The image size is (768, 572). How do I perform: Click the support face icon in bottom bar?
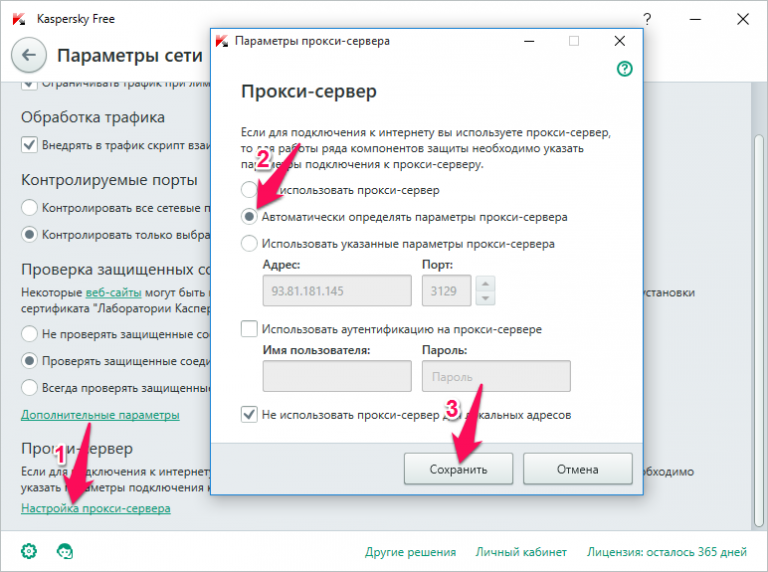pos(65,551)
